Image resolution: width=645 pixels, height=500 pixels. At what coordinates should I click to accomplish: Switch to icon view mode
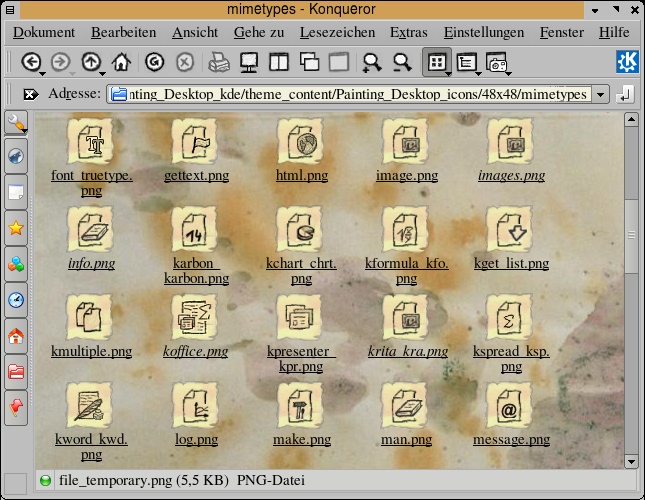pyautogui.click(x=436, y=62)
